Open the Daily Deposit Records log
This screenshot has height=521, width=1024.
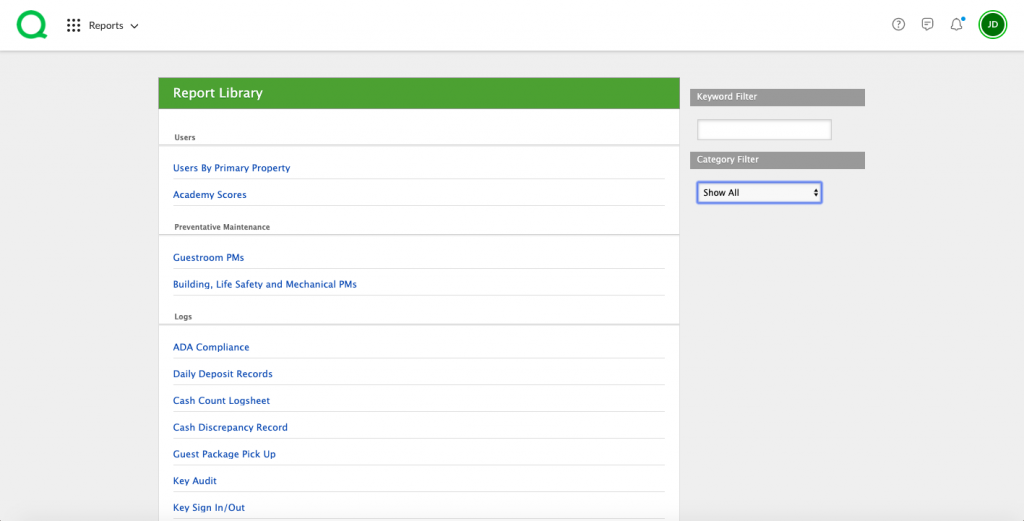pos(222,374)
